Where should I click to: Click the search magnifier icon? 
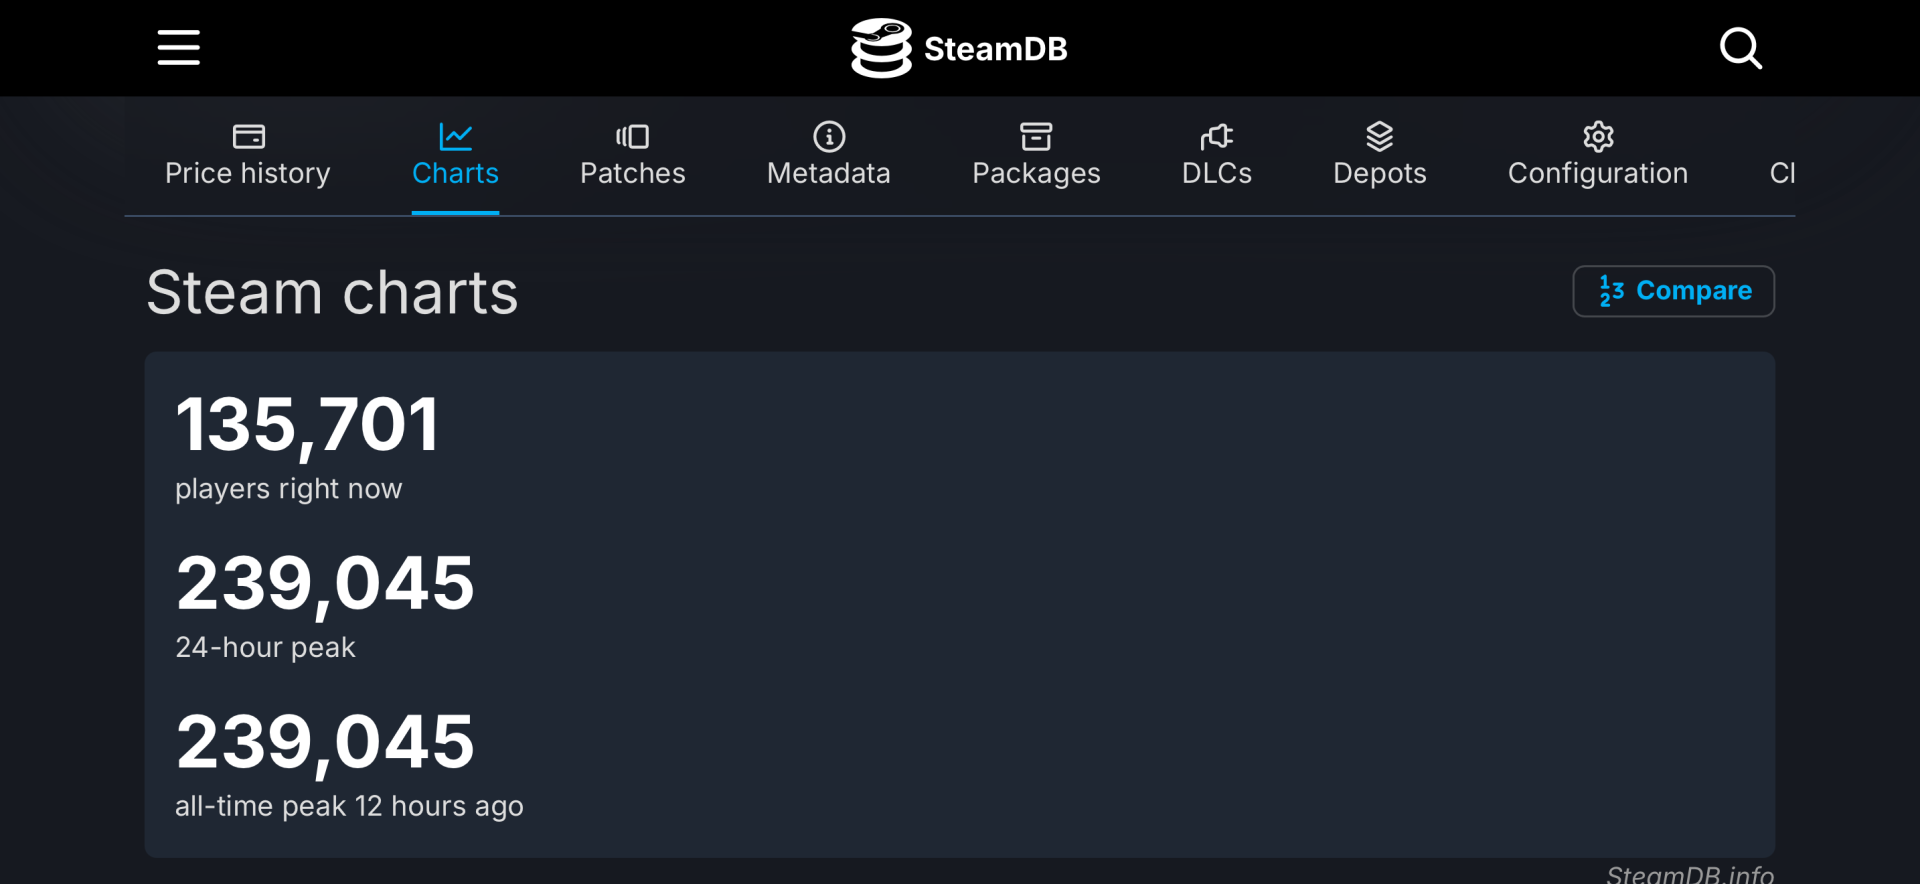click(1740, 48)
